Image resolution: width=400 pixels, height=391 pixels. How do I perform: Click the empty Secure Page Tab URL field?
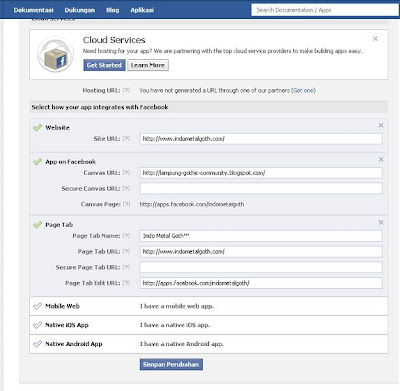261,267
